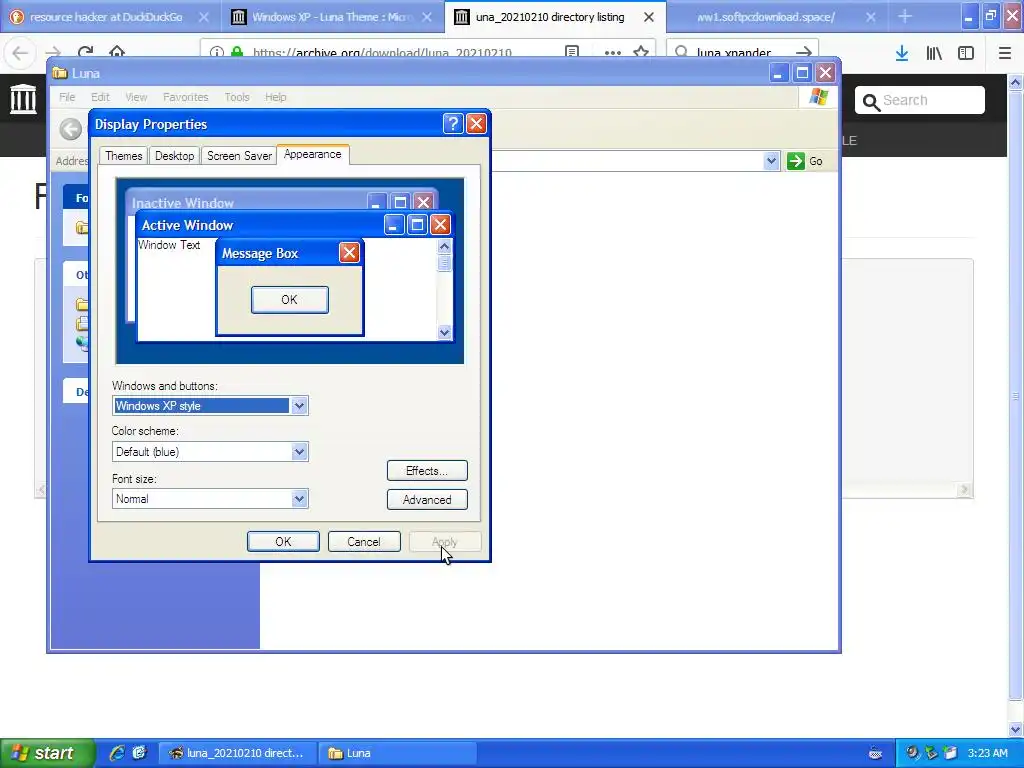Click the Go button in Luna window
The height and width of the screenshot is (768, 1024).
[x=805, y=161]
